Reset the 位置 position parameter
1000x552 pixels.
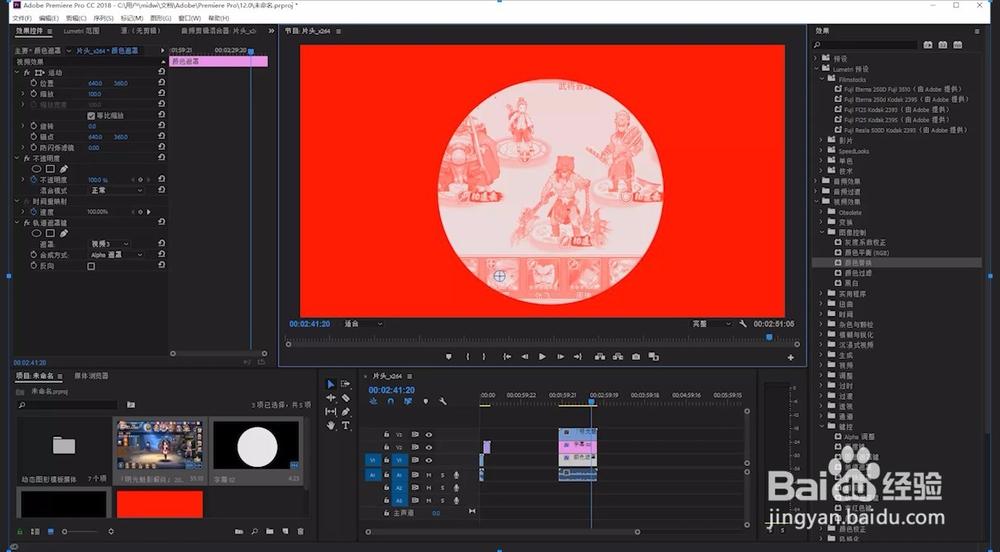click(x=161, y=83)
